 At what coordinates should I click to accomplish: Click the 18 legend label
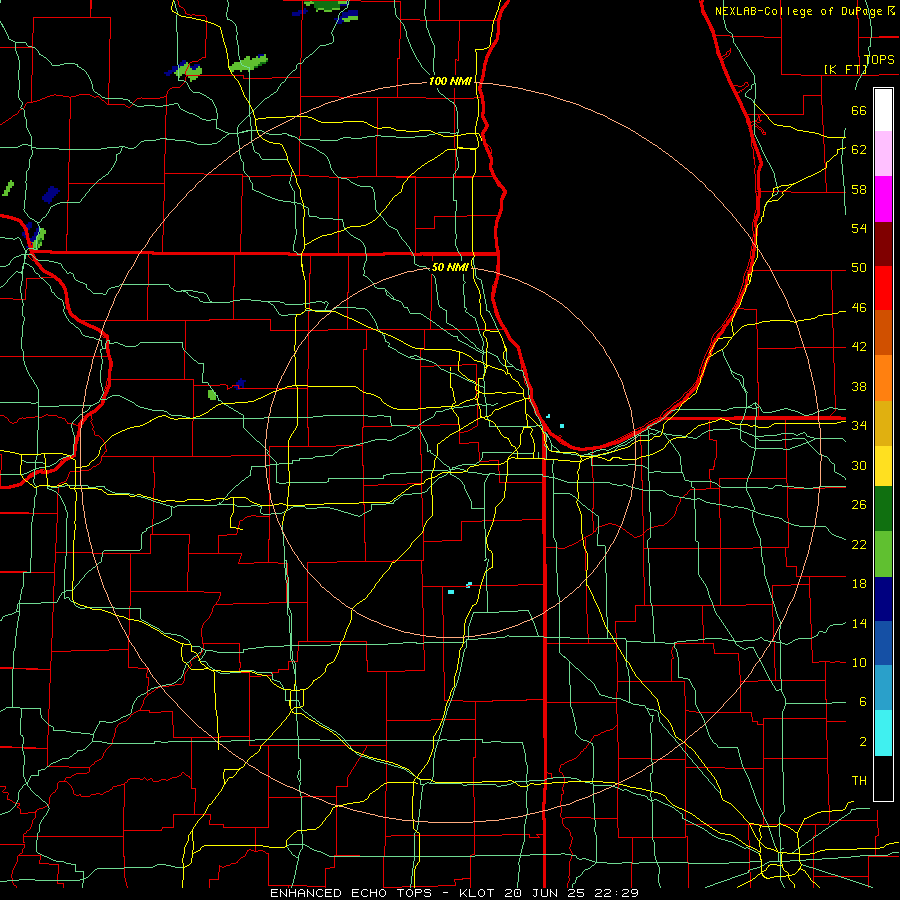click(859, 584)
